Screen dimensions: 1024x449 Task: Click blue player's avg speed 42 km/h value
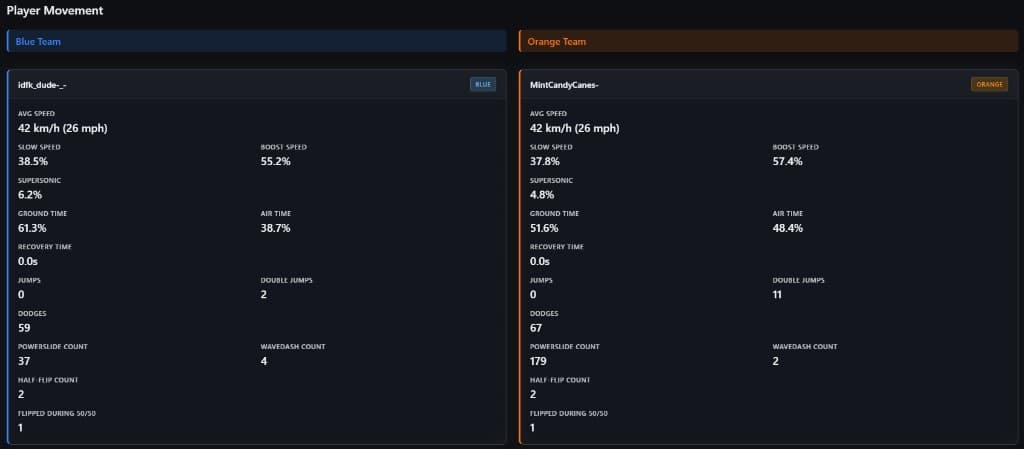[x=63, y=128]
